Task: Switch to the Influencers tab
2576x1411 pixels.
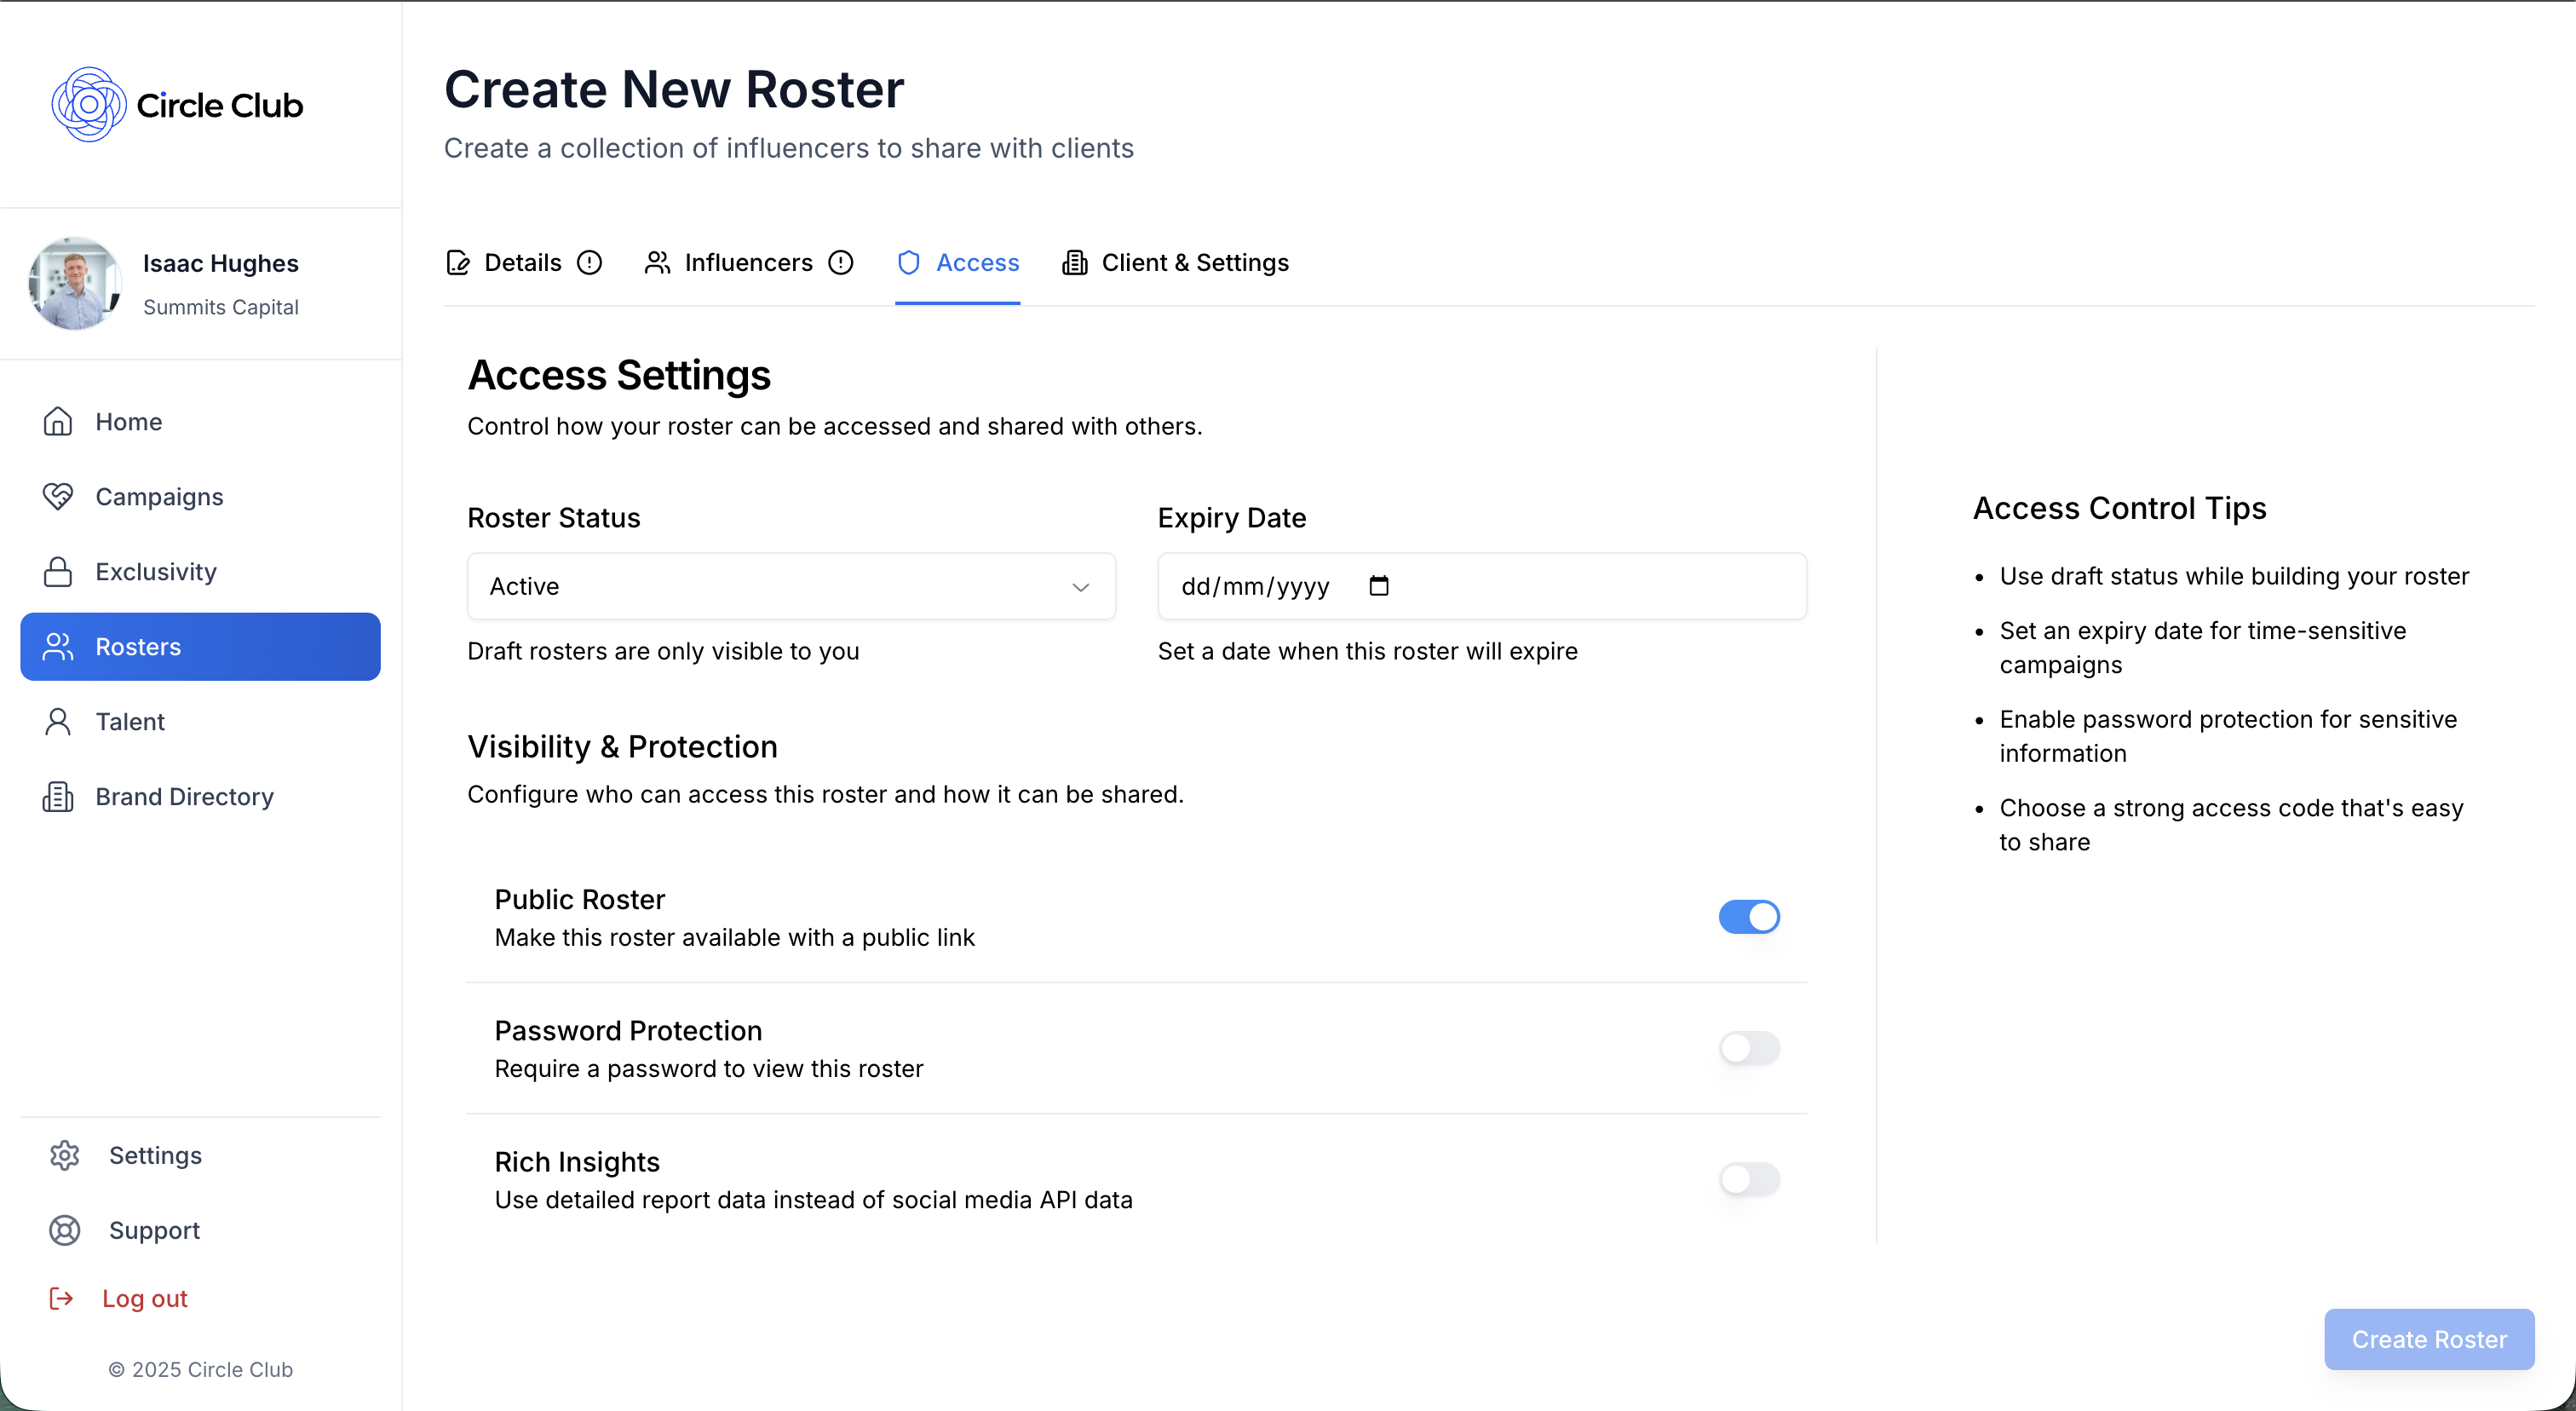Action: (748, 262)
